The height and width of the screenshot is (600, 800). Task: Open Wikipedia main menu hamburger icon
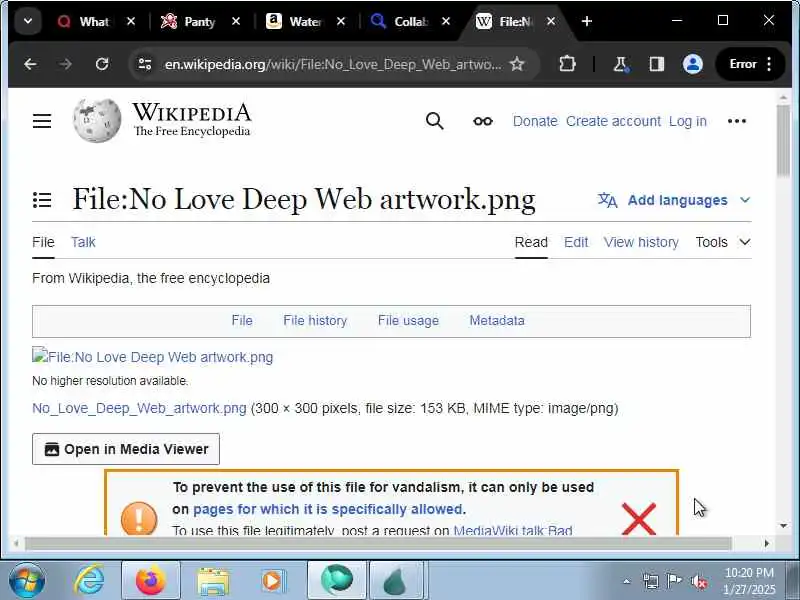point(42,121)
